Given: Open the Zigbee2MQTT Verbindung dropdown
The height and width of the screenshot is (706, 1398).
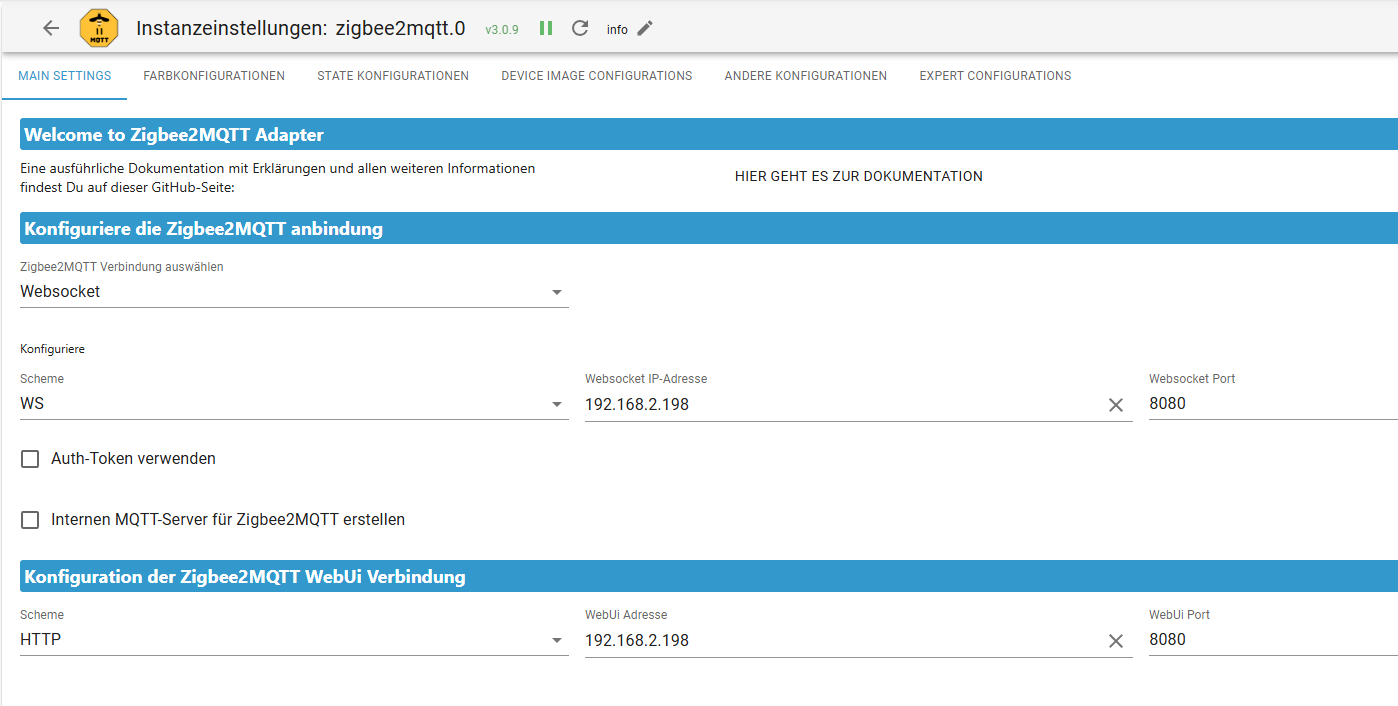Looking at the screenshot, I should tap(558, 291).
